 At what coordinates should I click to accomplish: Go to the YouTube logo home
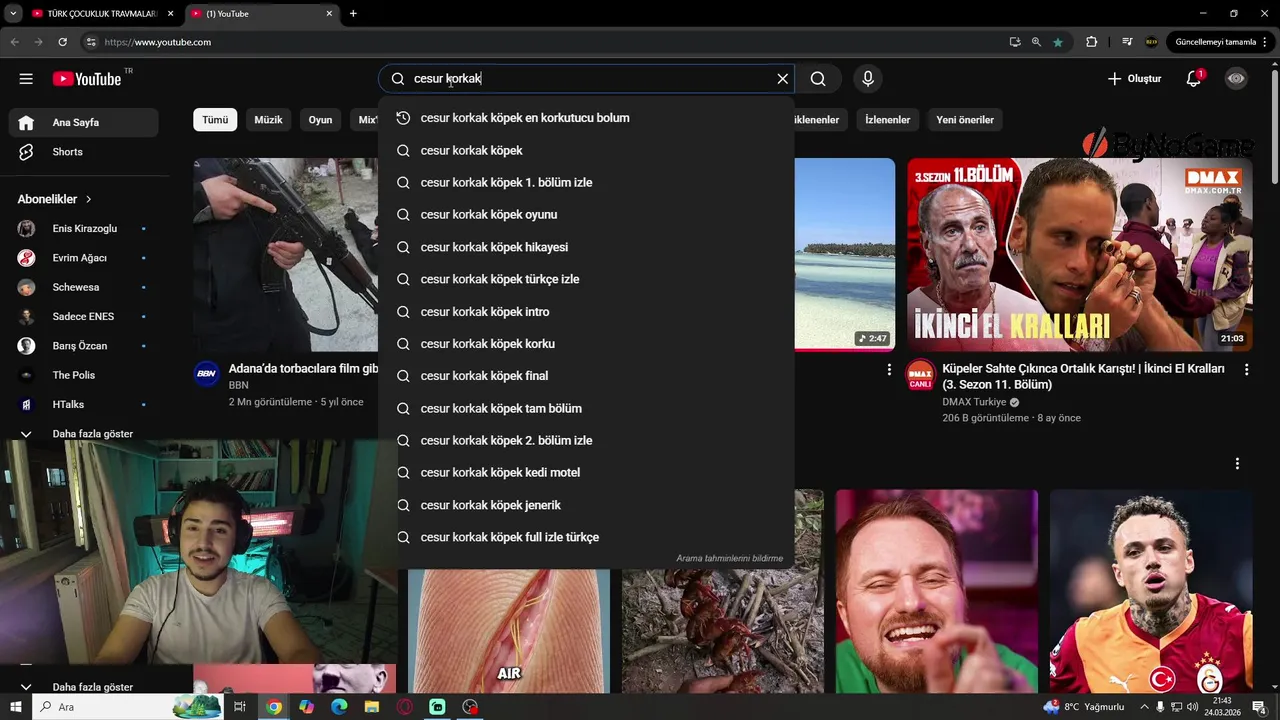(87, 79)
